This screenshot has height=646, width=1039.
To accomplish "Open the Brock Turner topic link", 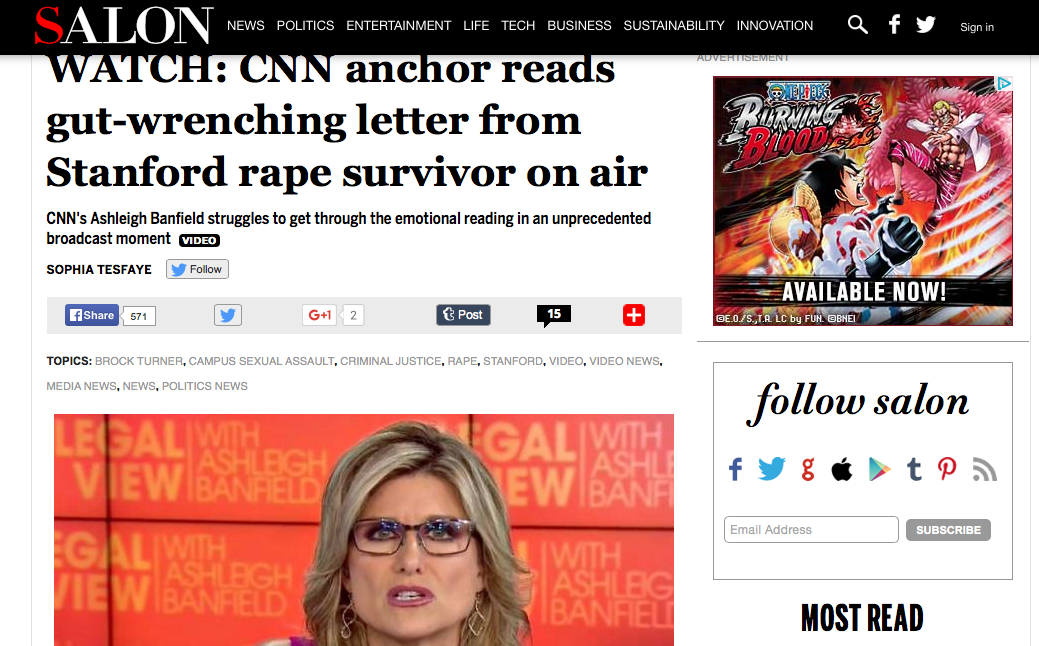I will [x=138, y=361].
